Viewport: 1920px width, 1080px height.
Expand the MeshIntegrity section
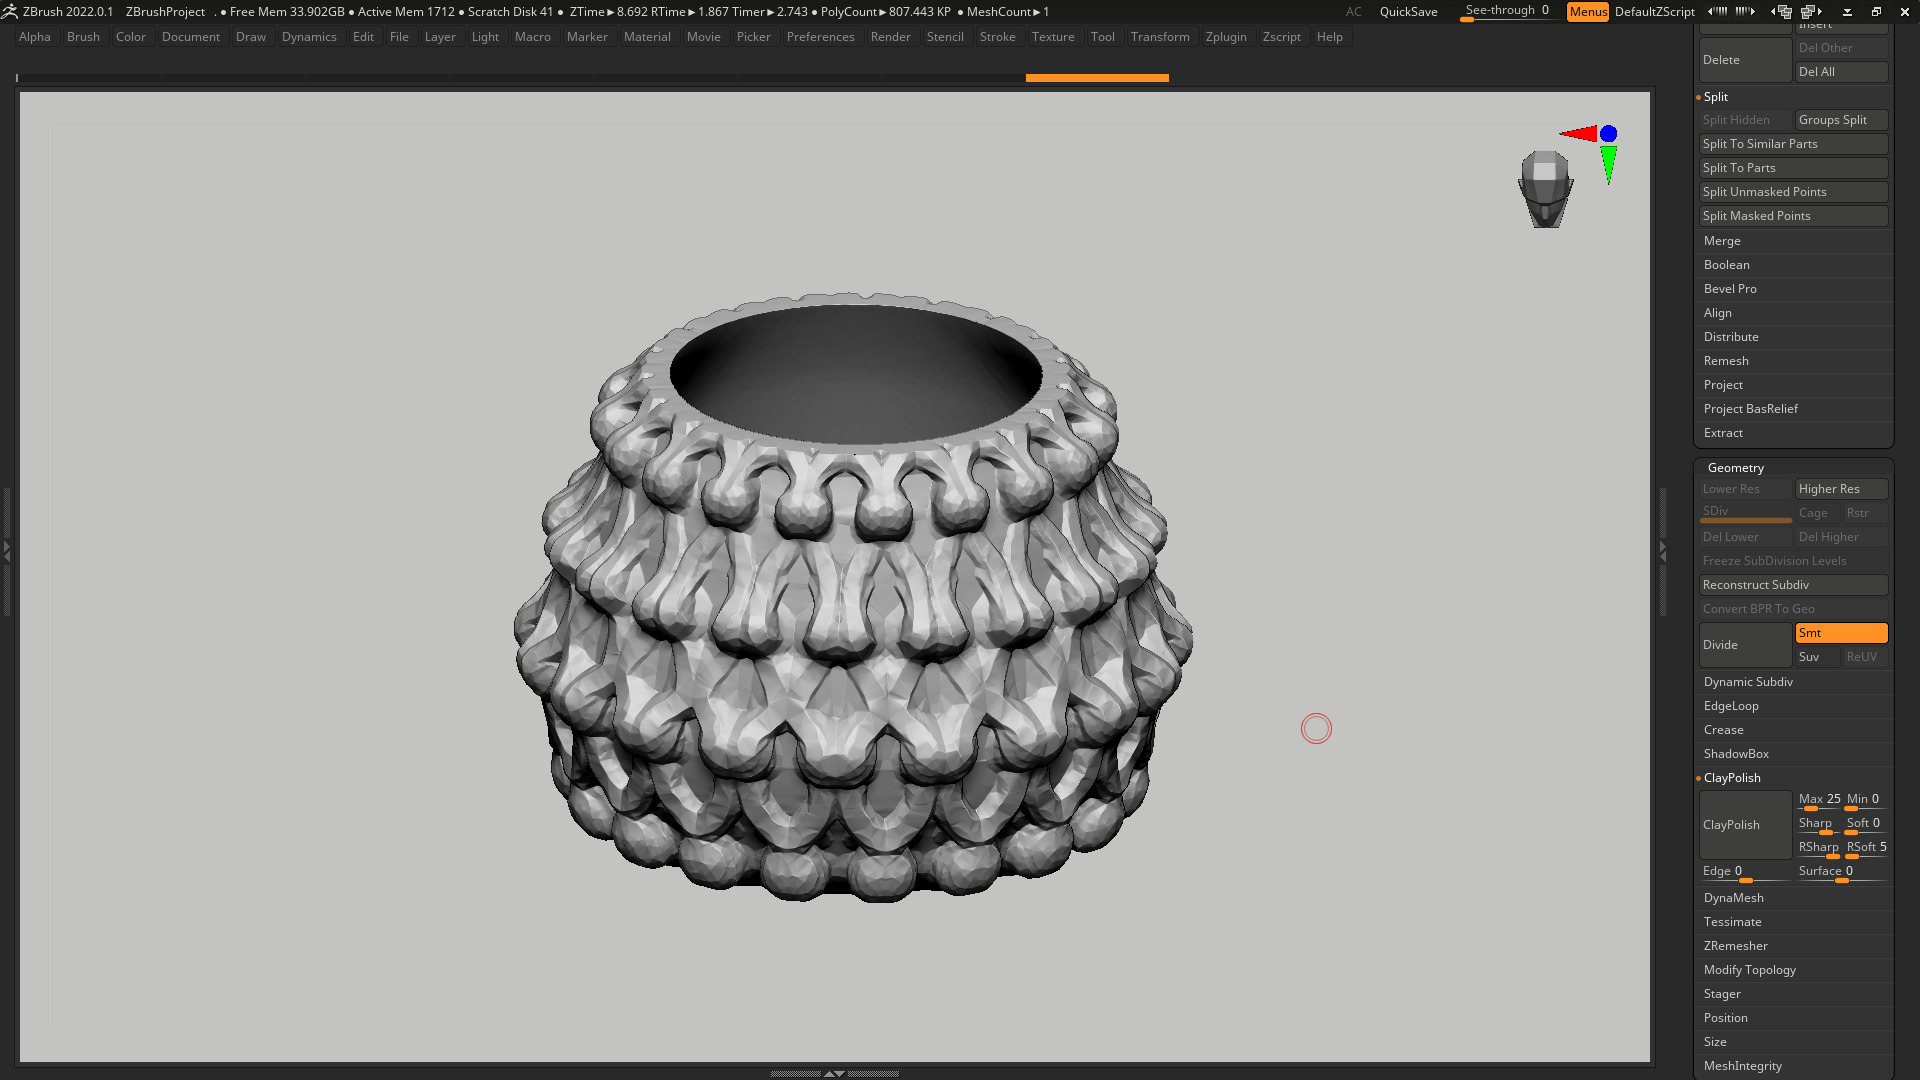(1743, 1066)
